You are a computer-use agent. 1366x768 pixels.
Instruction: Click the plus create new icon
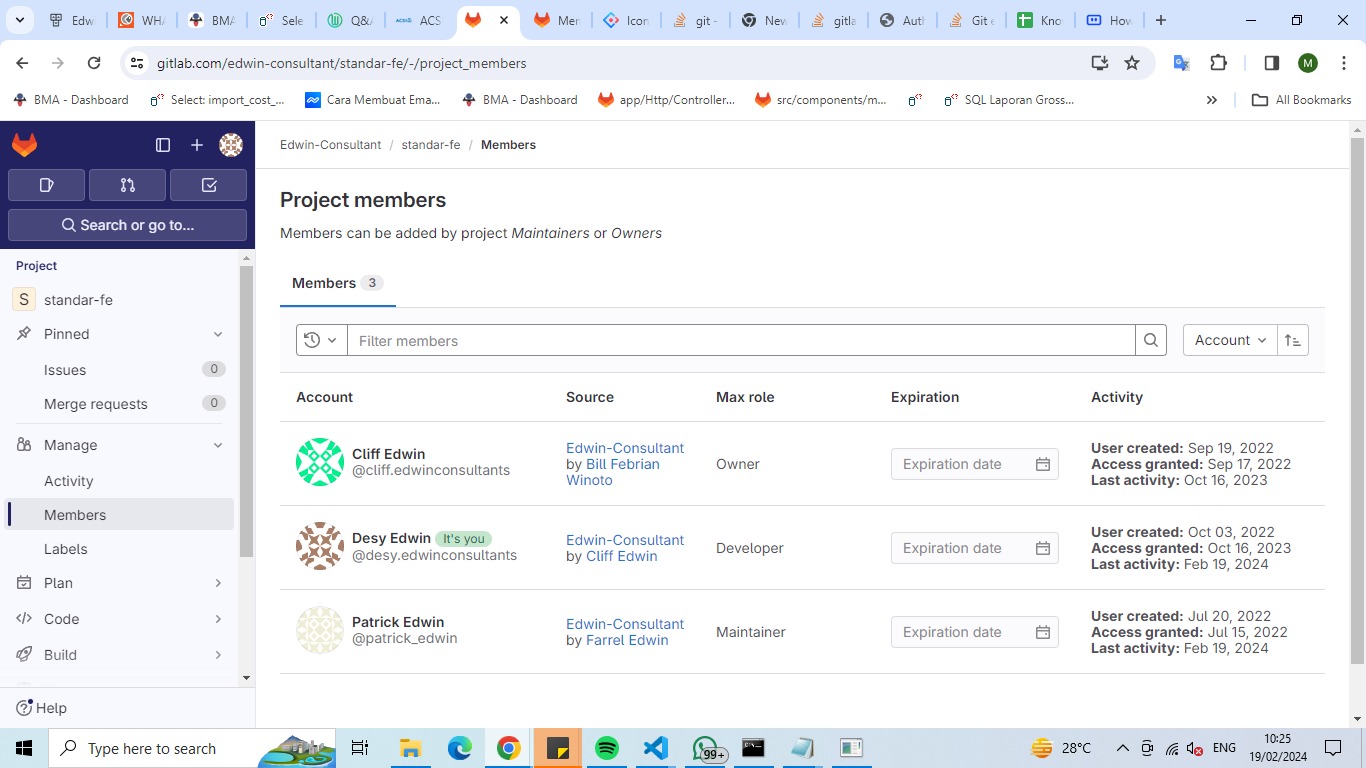pyautogui.click(x=197, y=145)
